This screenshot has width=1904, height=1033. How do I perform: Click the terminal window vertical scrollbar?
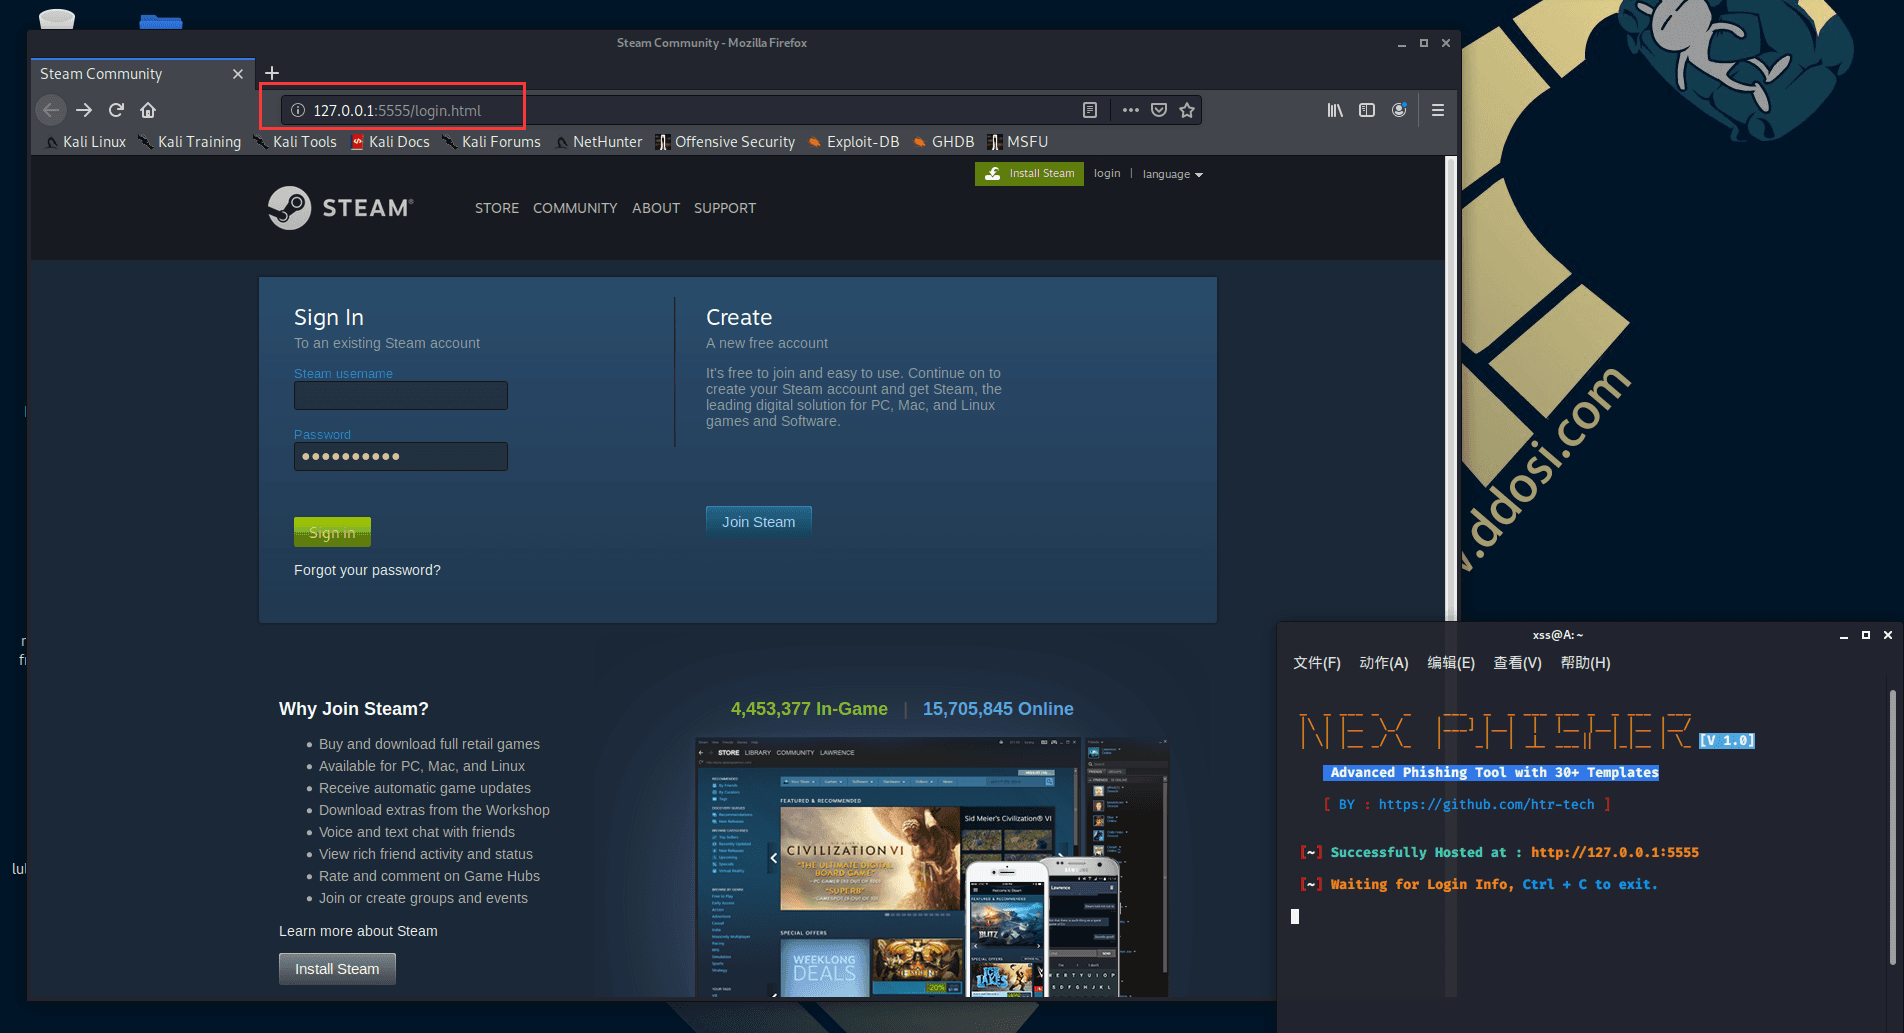pos(1892,827)
